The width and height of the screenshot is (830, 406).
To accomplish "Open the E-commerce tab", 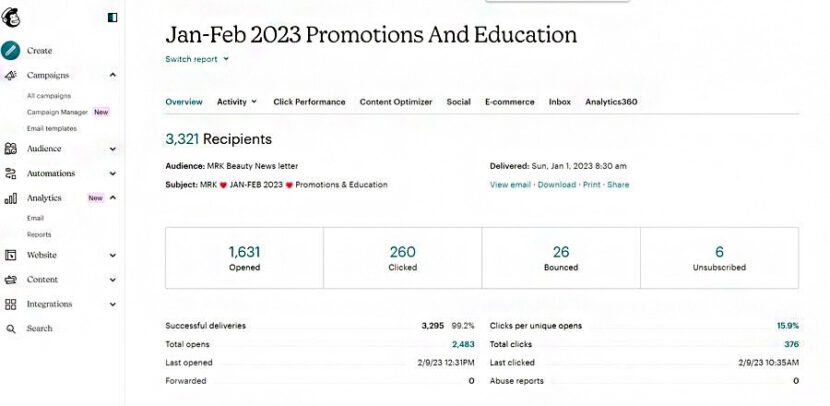I will (510, 102).
